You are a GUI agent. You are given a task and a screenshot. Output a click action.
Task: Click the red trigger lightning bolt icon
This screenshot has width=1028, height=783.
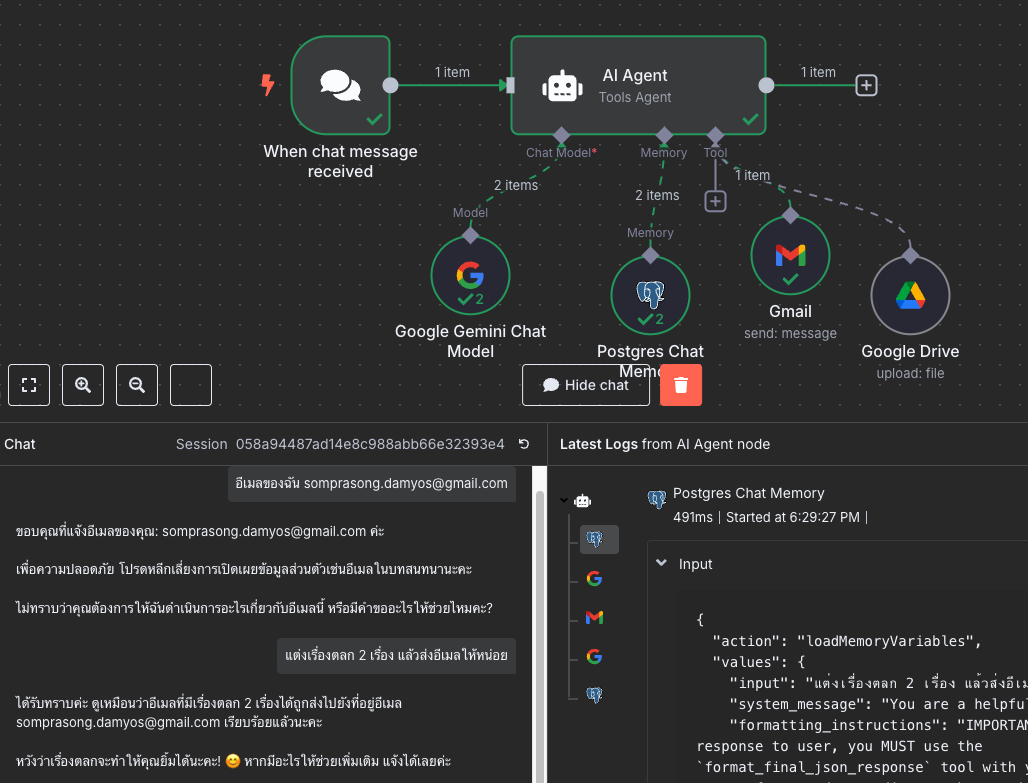click(x=267, y=85)
